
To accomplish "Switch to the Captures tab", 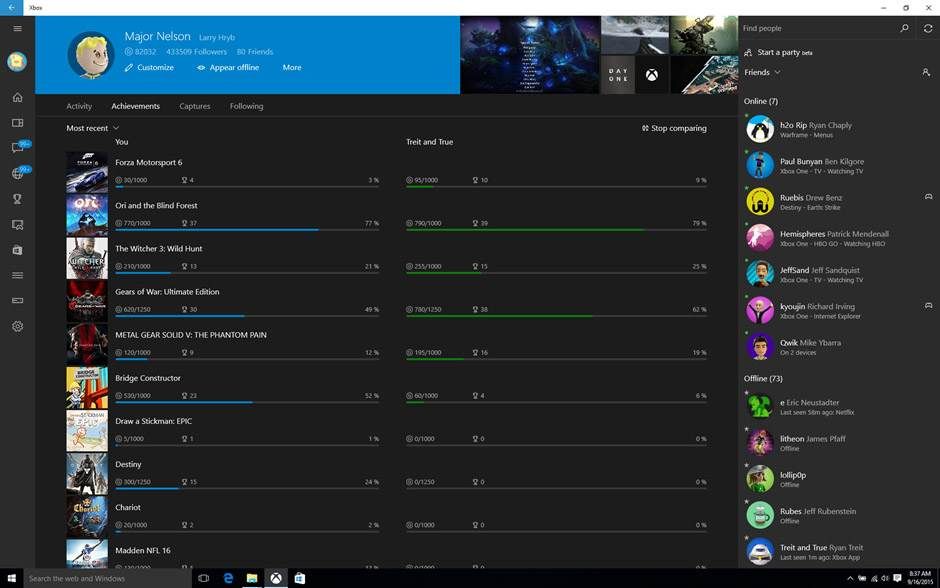I will [x=195, y=106].
